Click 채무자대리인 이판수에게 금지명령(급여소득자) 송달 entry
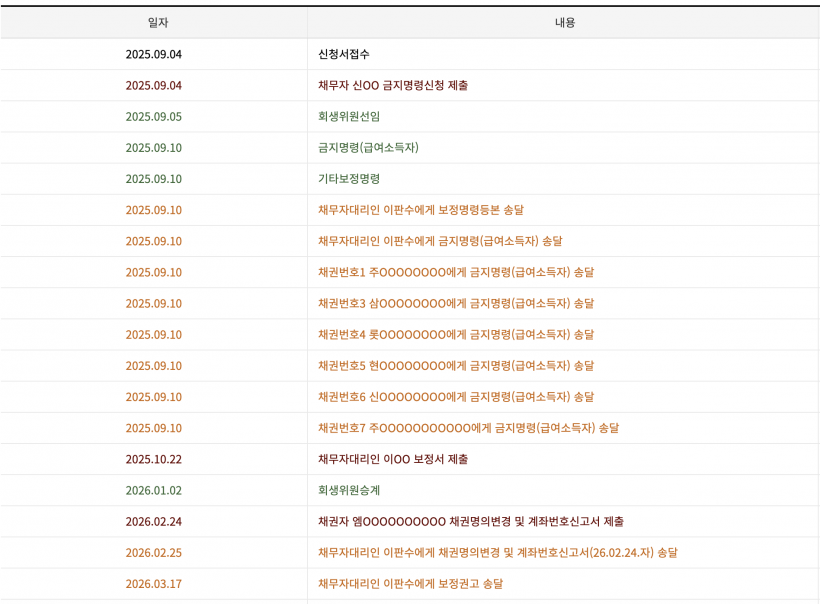 pyautogui.click(x=440, y=241)
